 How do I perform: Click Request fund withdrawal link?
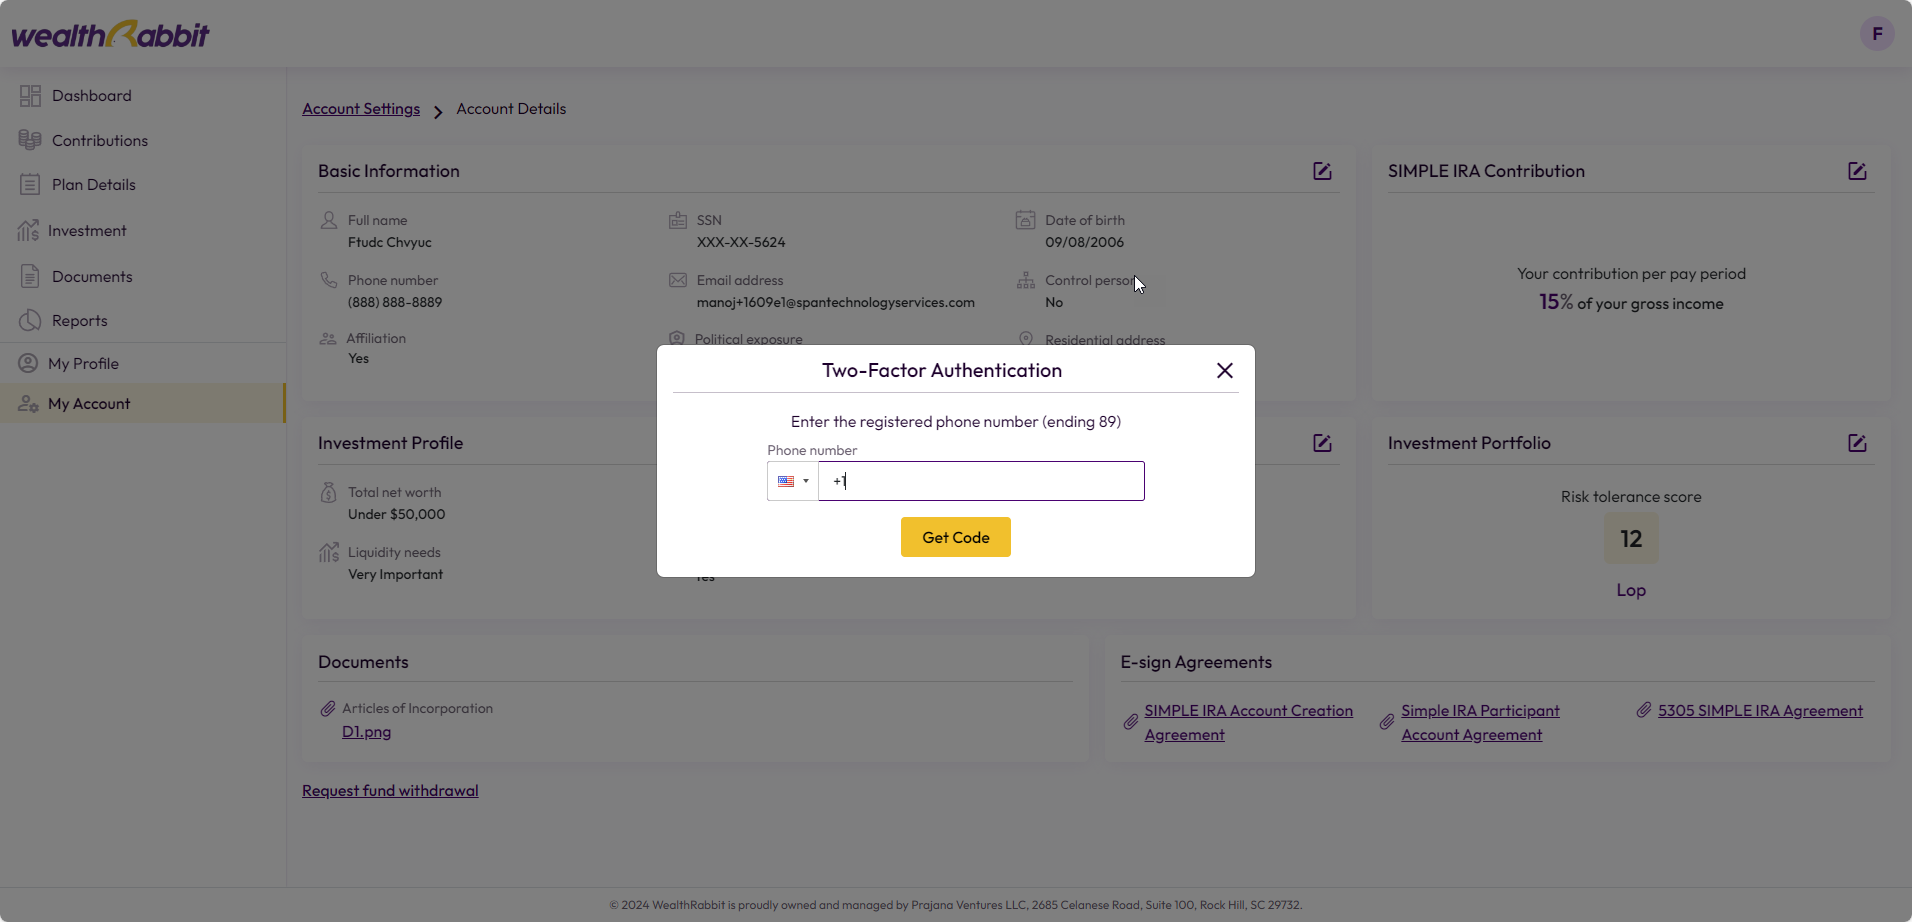point(390,791)
